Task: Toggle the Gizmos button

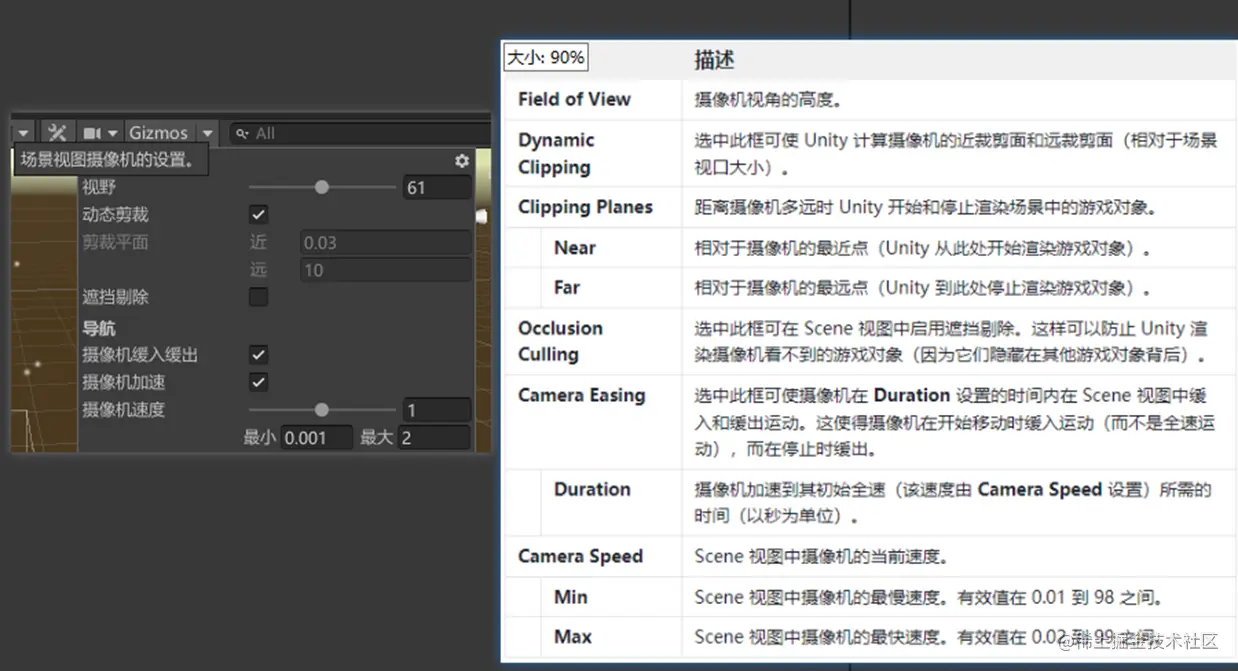Action: pos(158,133)
